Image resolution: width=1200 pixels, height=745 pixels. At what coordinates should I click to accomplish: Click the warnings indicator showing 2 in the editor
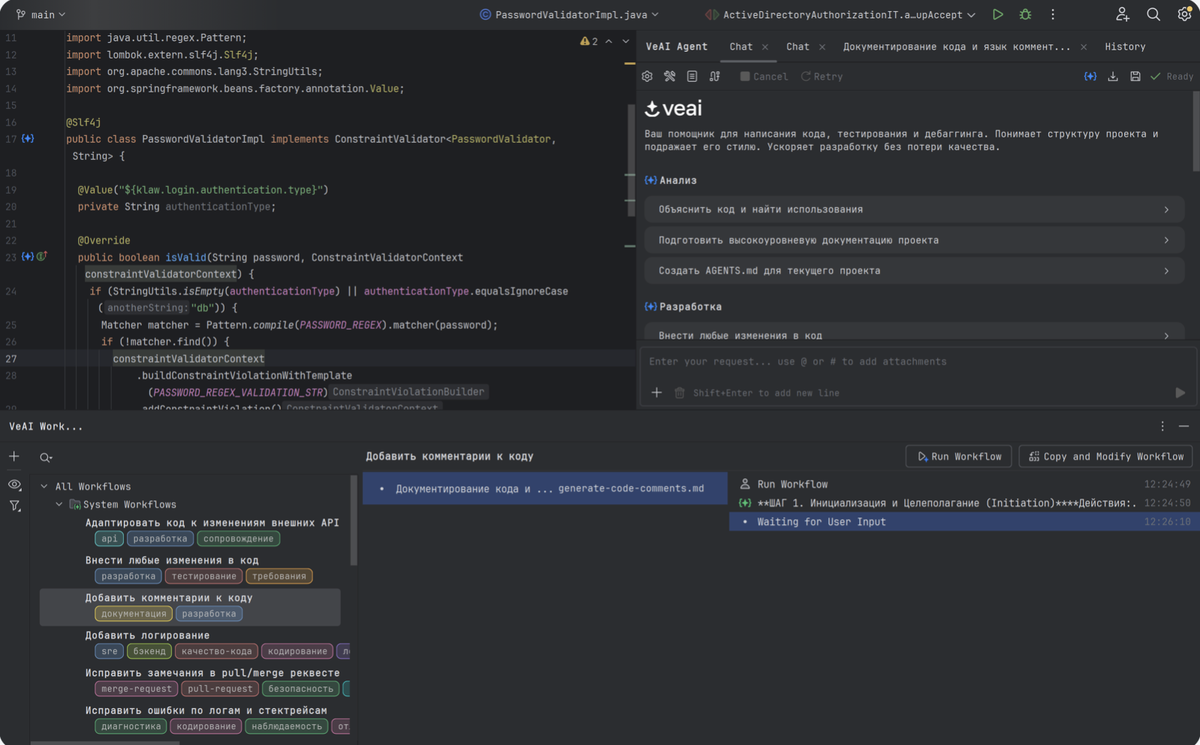[x=589, y=41]
